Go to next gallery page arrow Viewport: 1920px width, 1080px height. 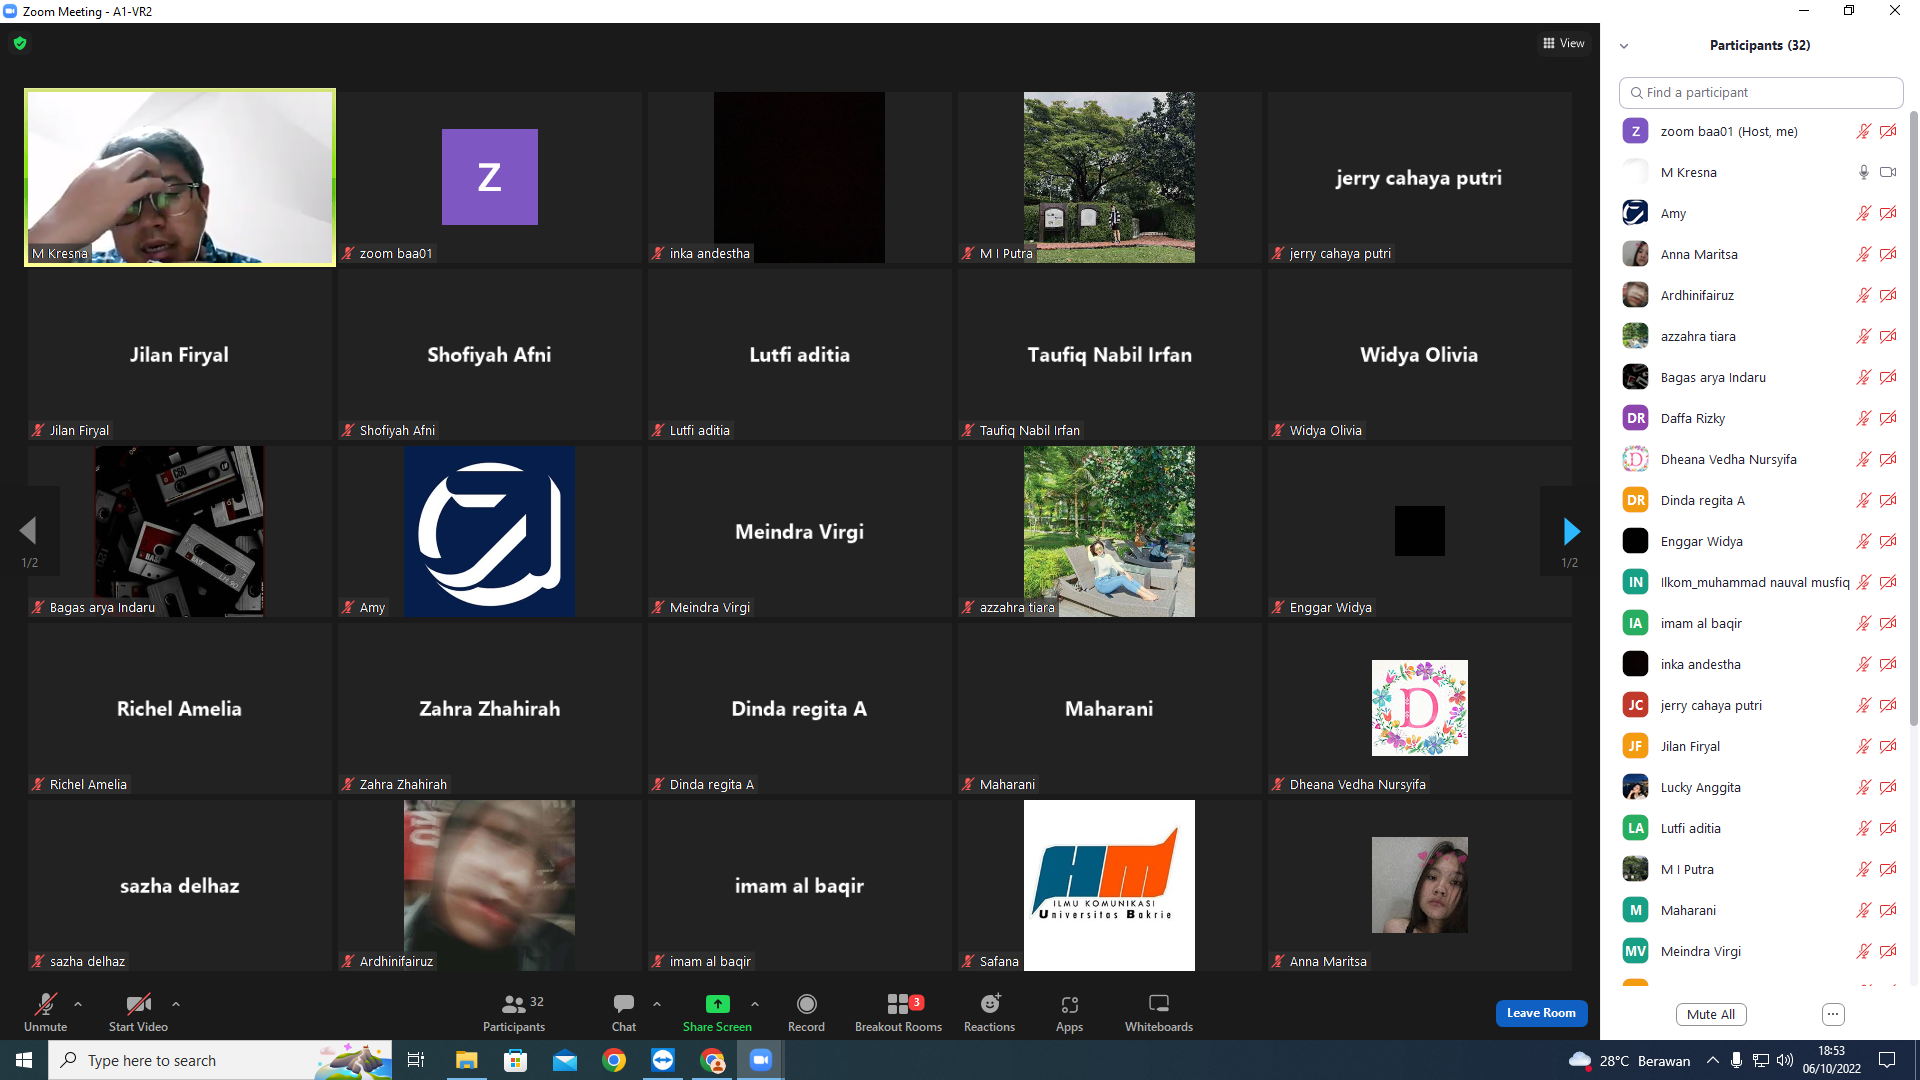tap(1570, 531)
